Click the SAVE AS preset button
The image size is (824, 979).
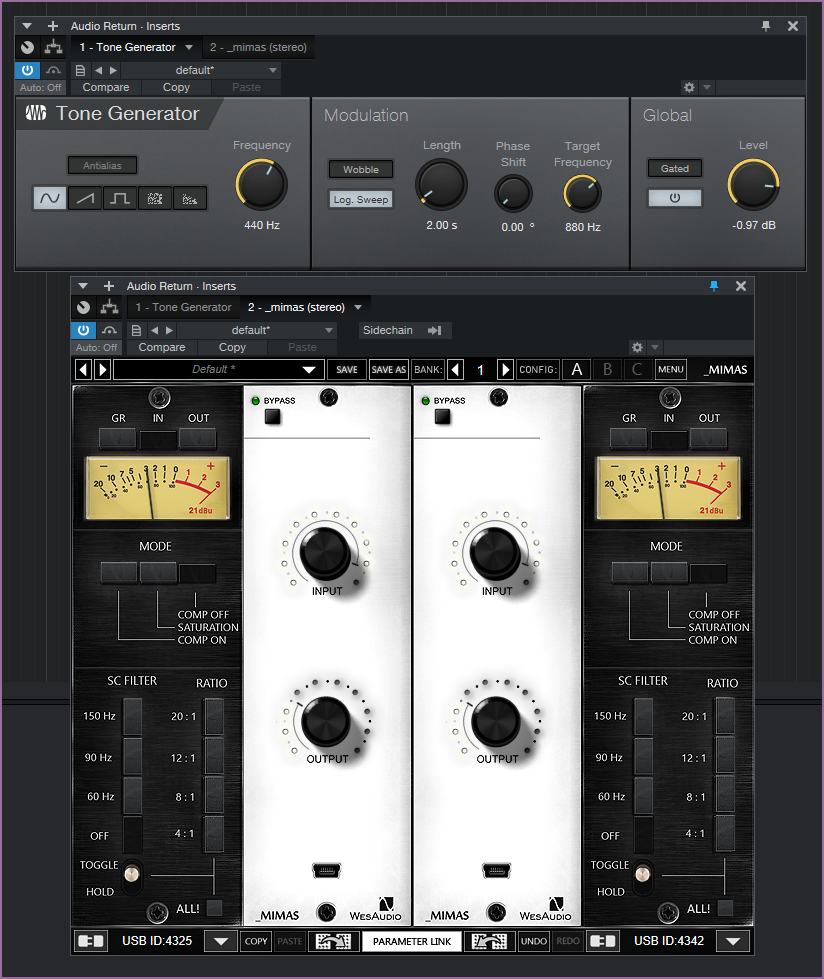pyautogui.click(x=389, y=370)
